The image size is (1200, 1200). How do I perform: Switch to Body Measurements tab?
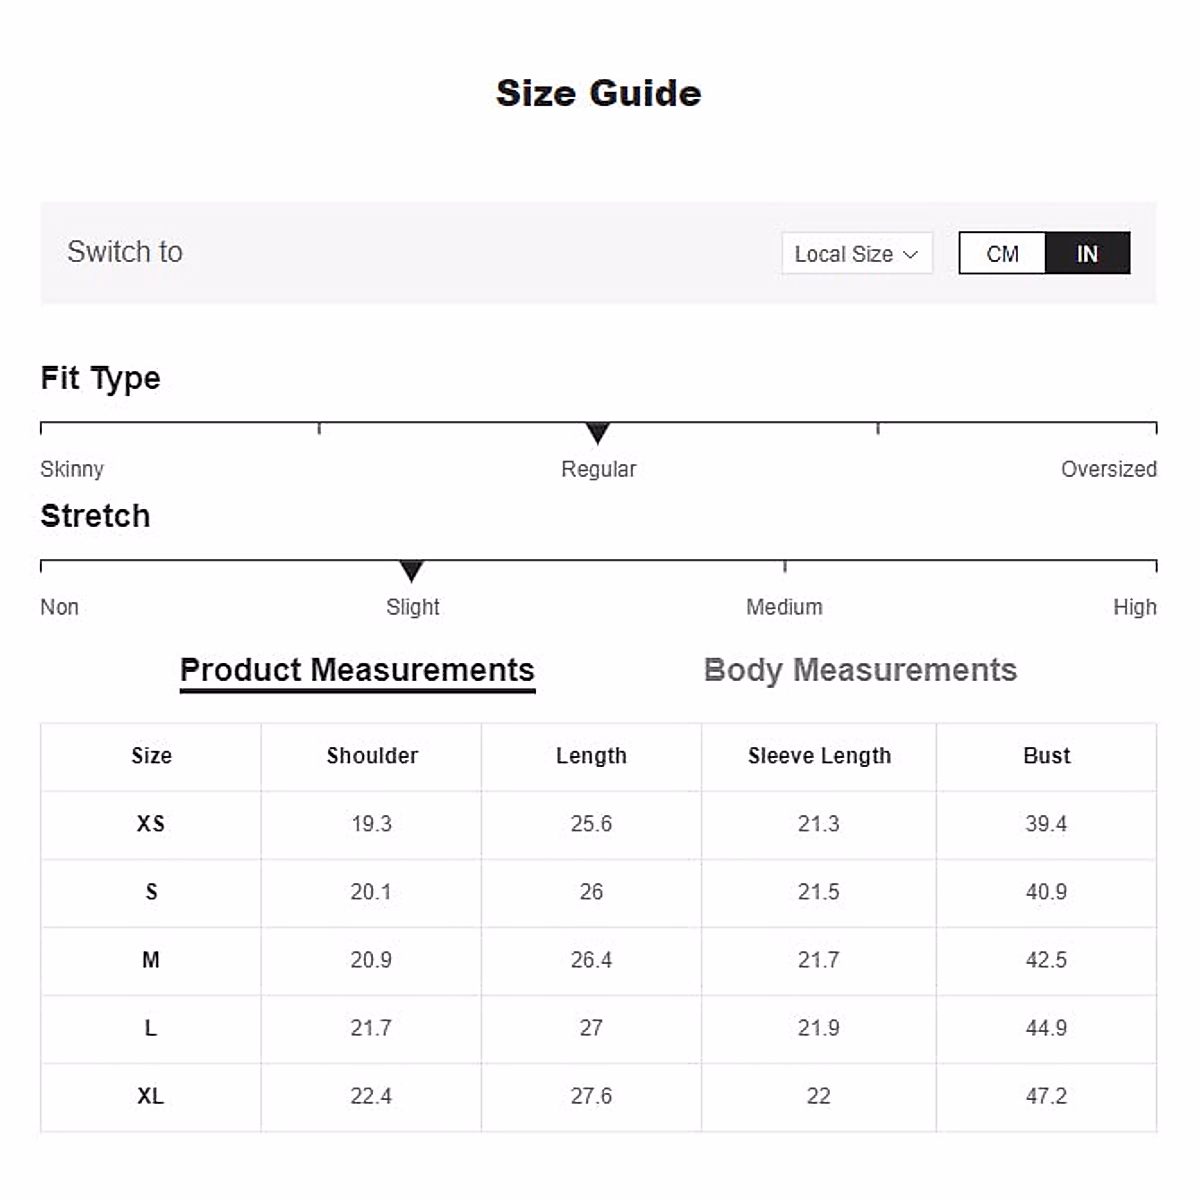coord(860,670)
